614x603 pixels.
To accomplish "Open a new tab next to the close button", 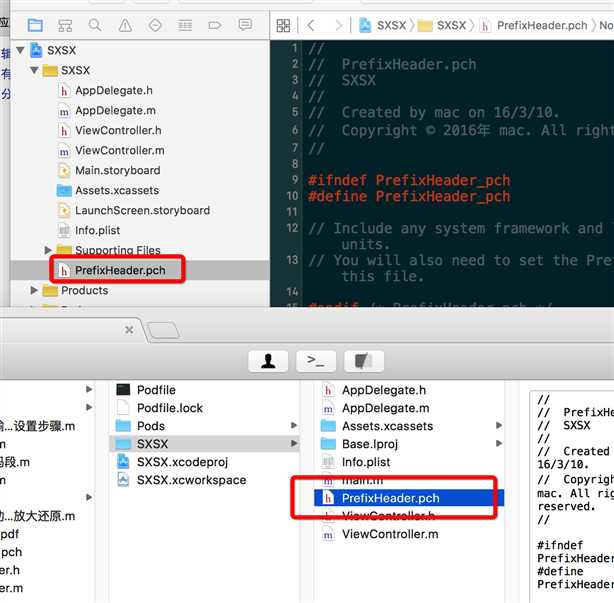I will tap(163, 330).
